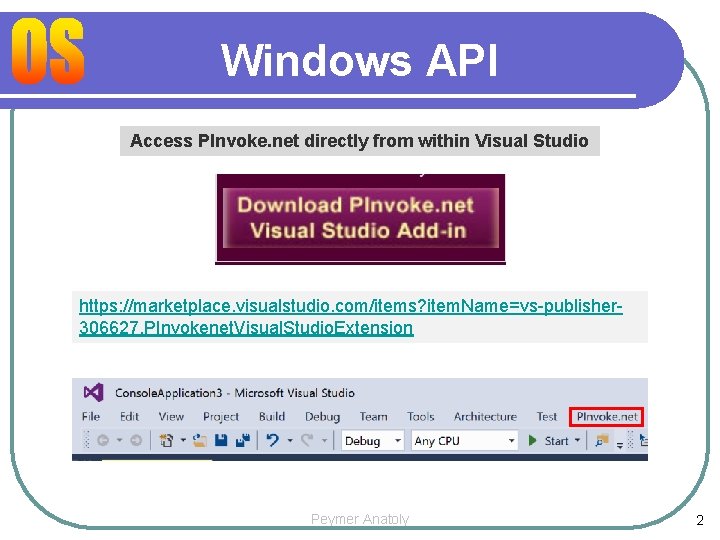Click the 'Access PInvoke.net directly' heading text
The width and height of the screenshot is (720, 540).
click(x=360, y=141)
